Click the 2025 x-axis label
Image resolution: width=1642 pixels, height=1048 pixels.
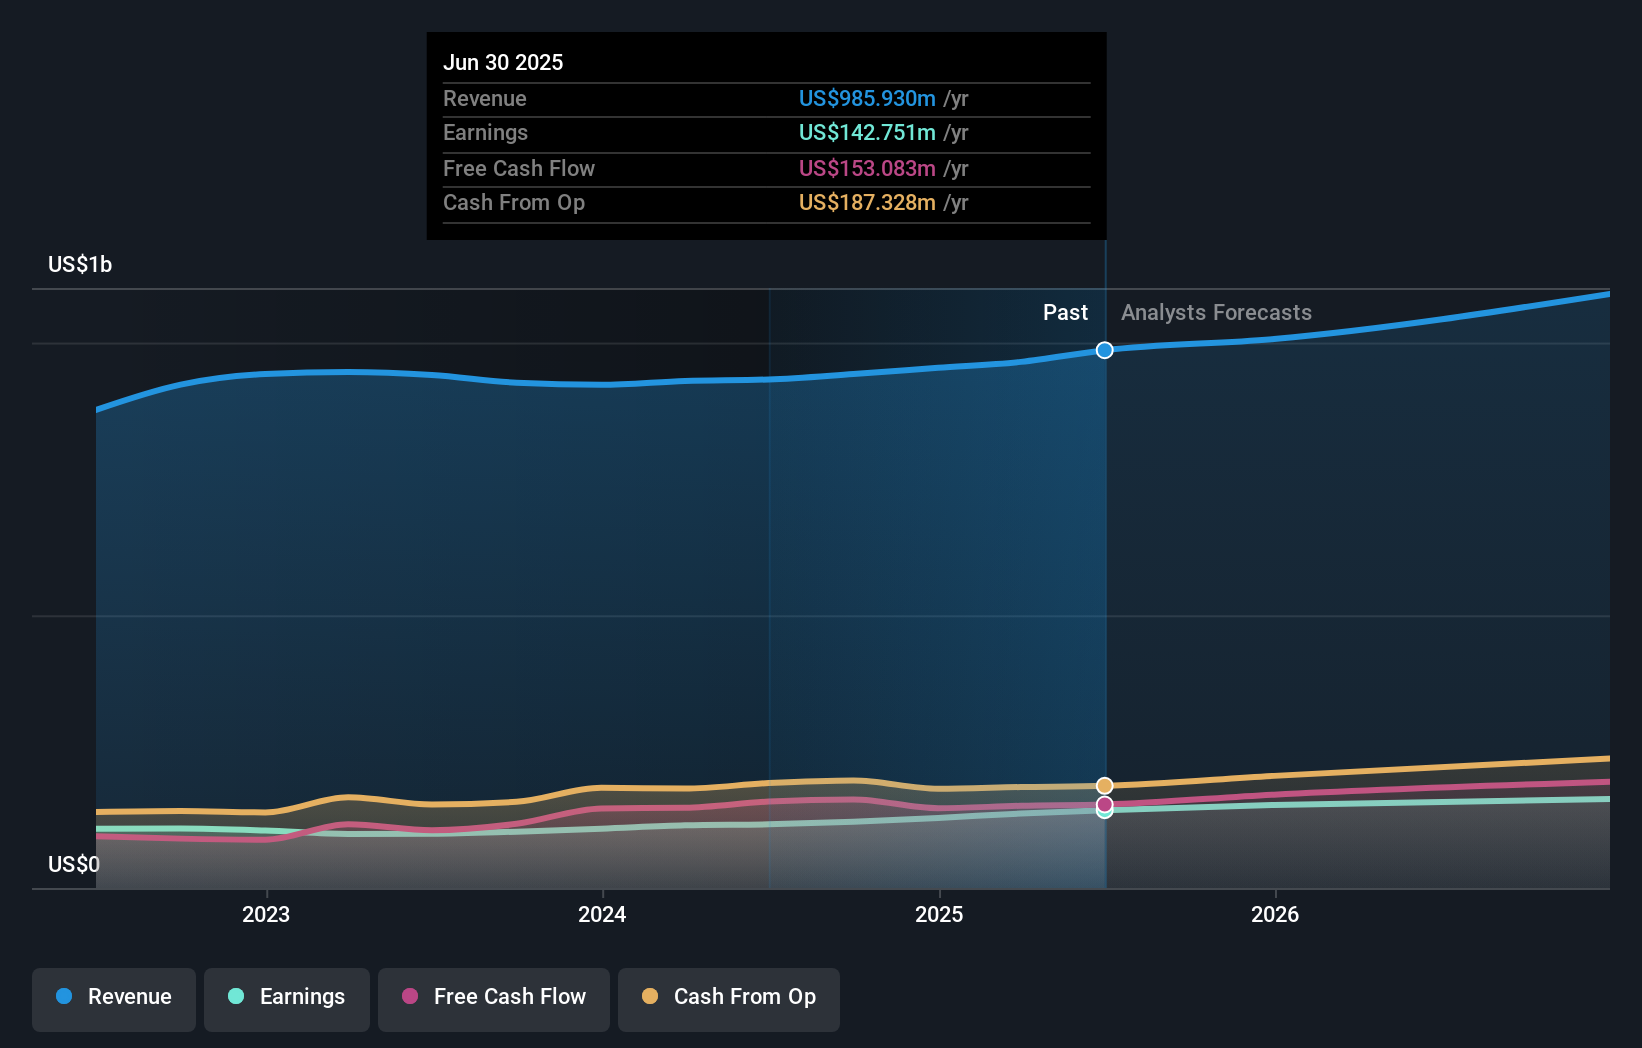click(939, 914)
